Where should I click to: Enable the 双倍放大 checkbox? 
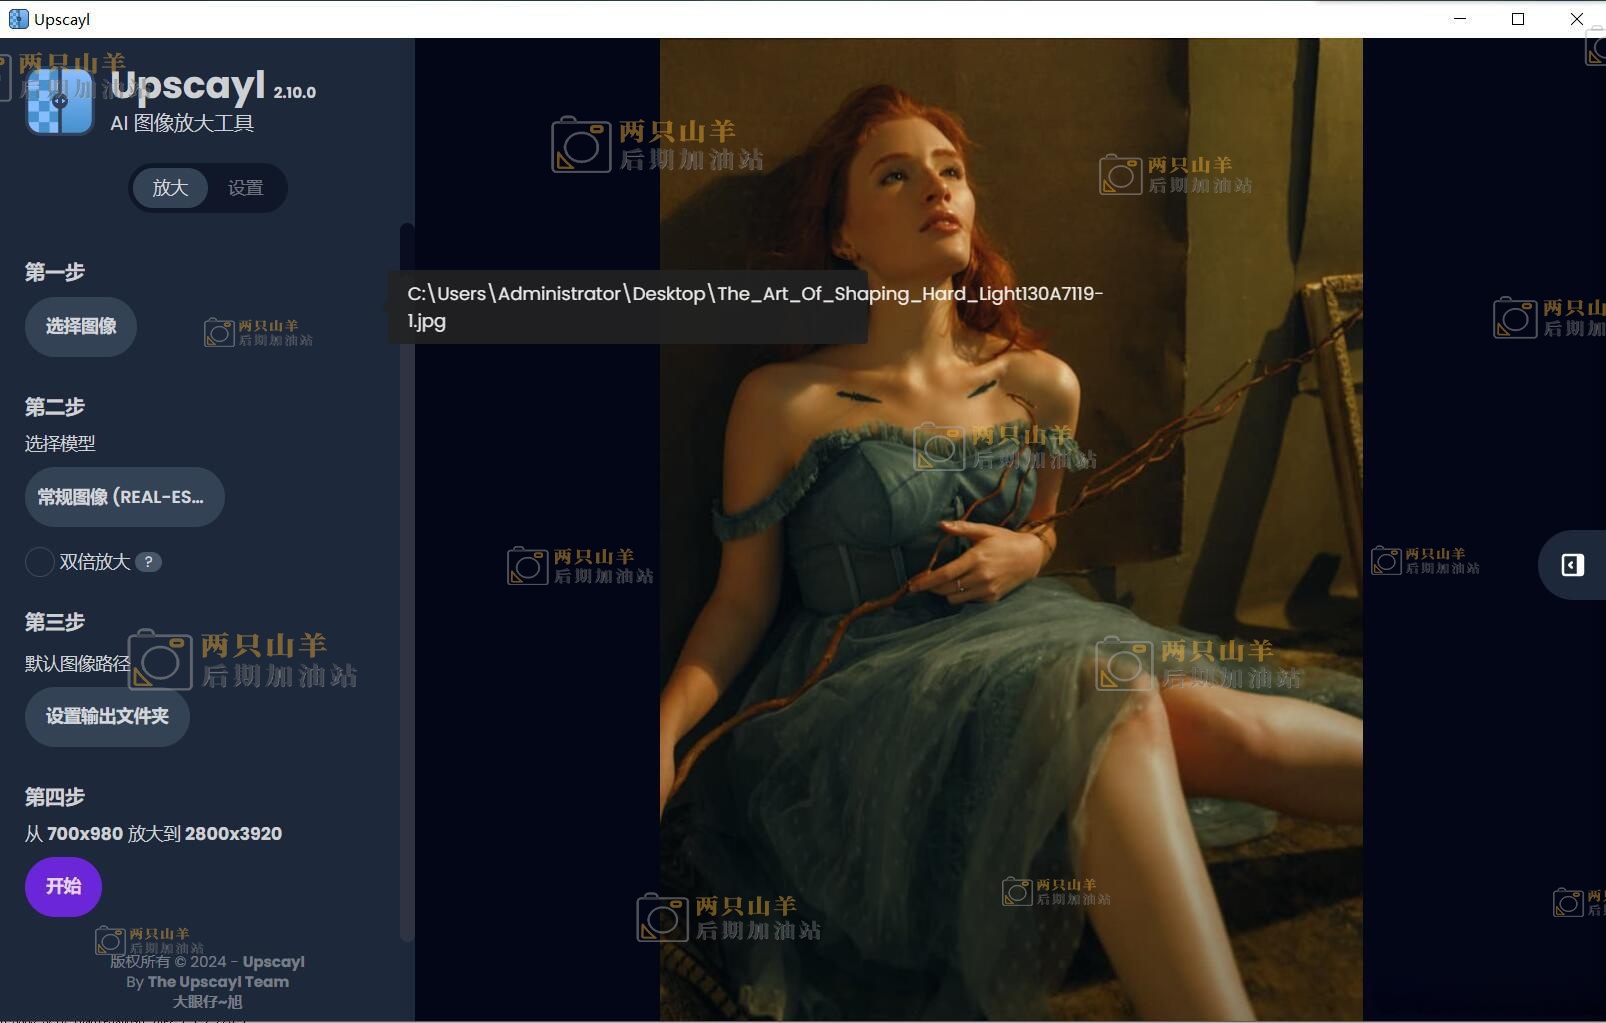[39, 562]
